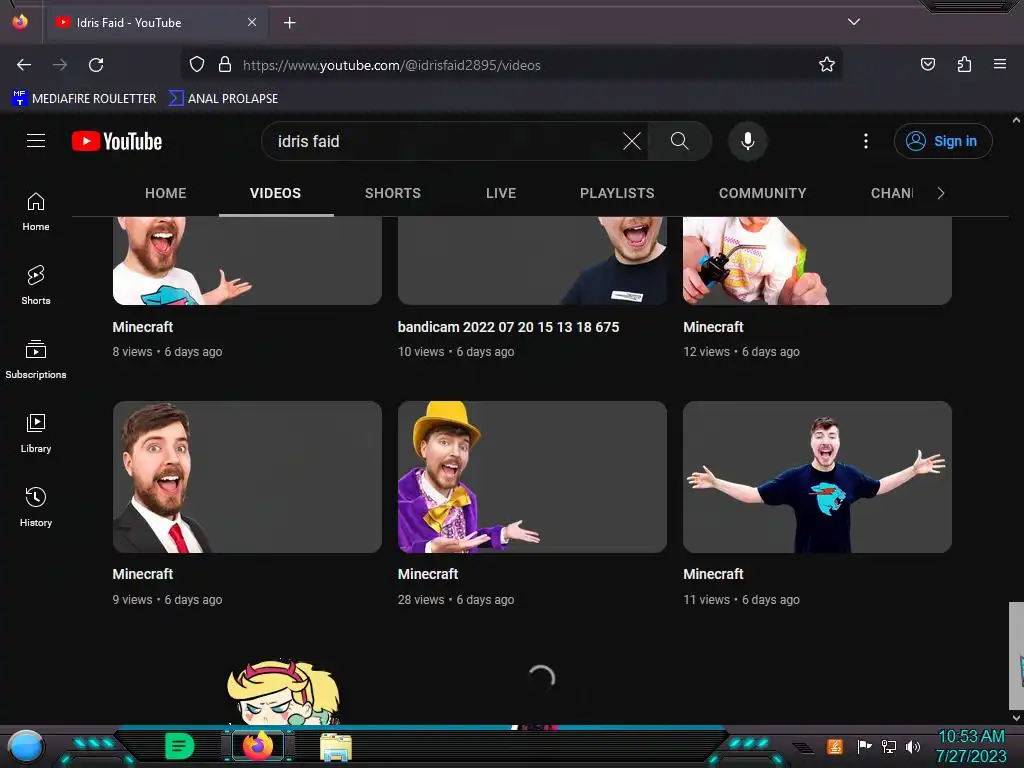Switch to the SHORTS channel tab
1024x768 pixels.
(392, 193)
